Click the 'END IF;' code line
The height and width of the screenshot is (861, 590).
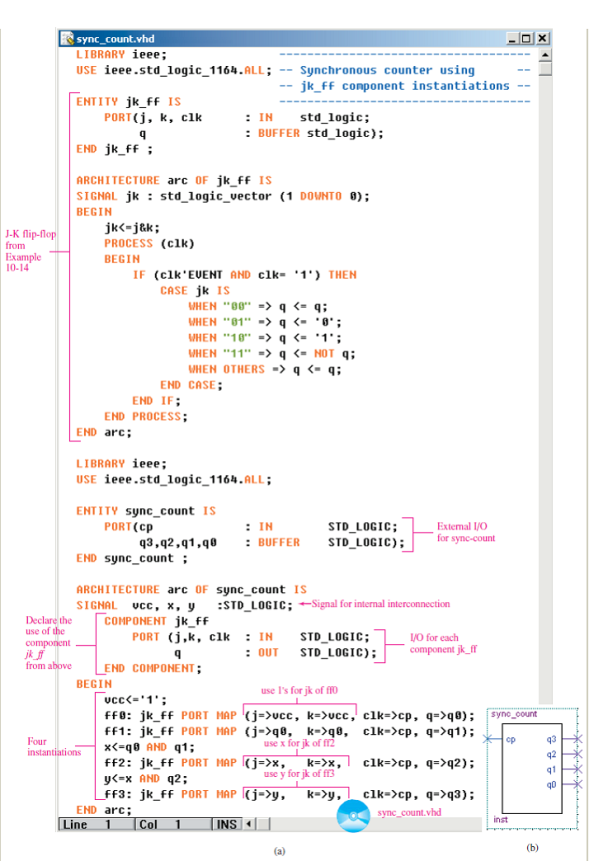[157, 401]
